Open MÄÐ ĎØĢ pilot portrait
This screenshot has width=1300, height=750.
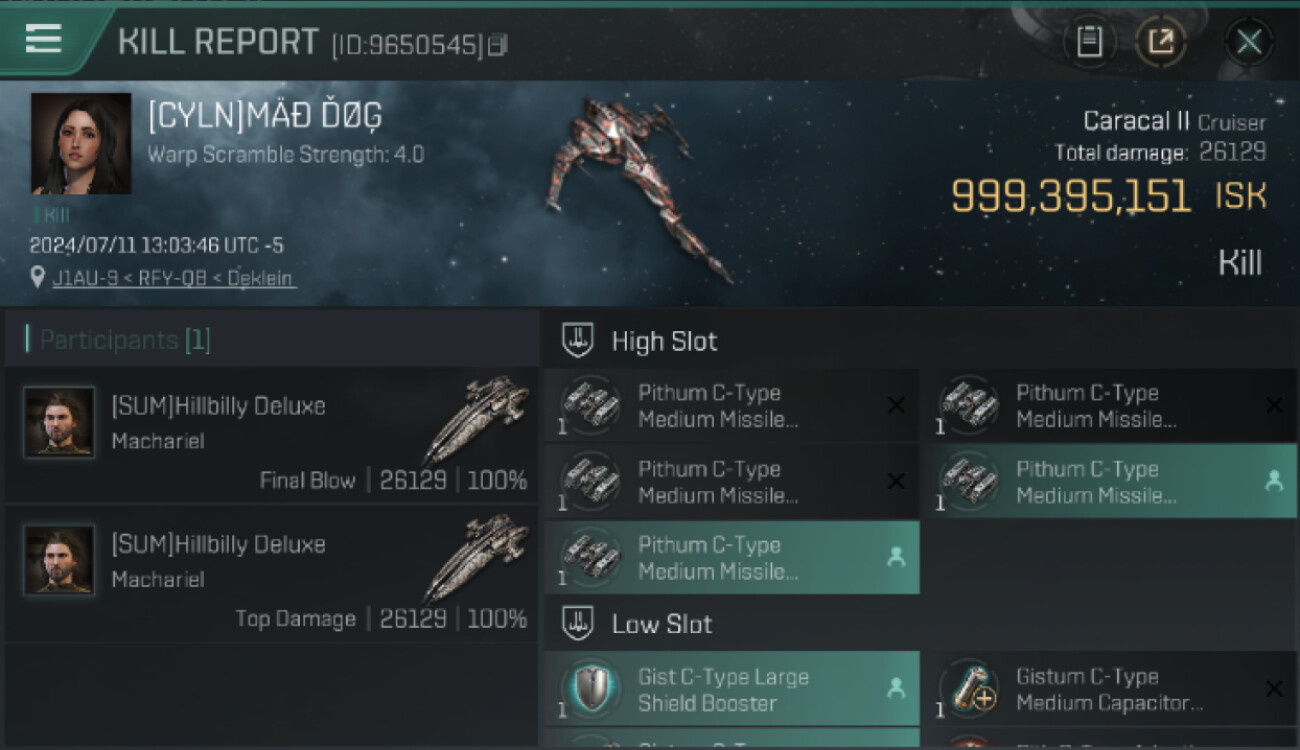[81, 143]
